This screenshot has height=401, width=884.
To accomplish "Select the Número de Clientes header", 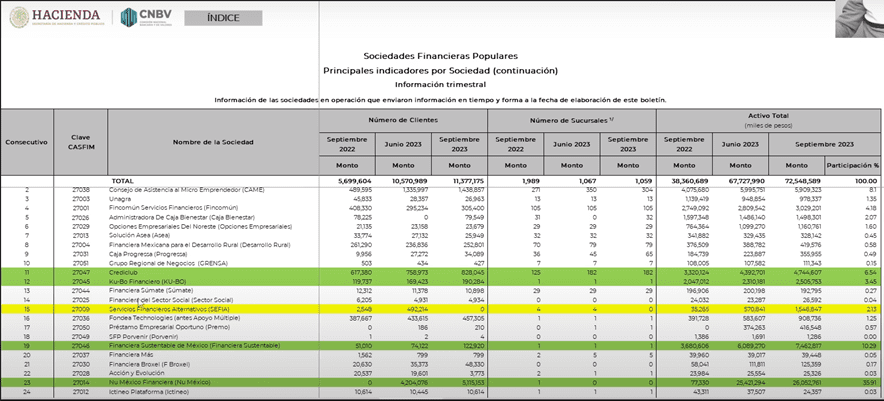I will click(x=403, y=119).
